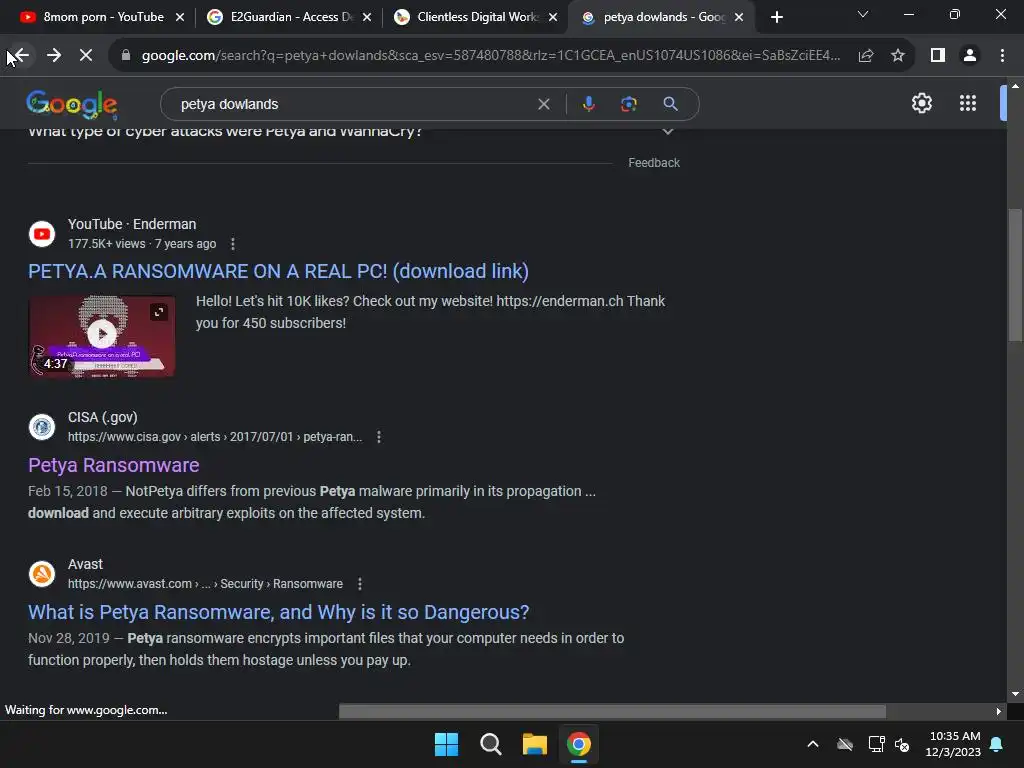Close the 8mom YouTube tab
The image size is (1024, 768).
pos(180,17)
